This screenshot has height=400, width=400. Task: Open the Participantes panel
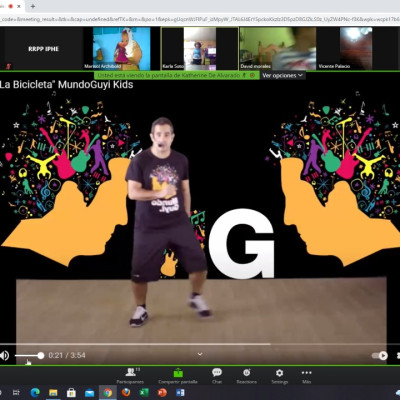(130, 376)
